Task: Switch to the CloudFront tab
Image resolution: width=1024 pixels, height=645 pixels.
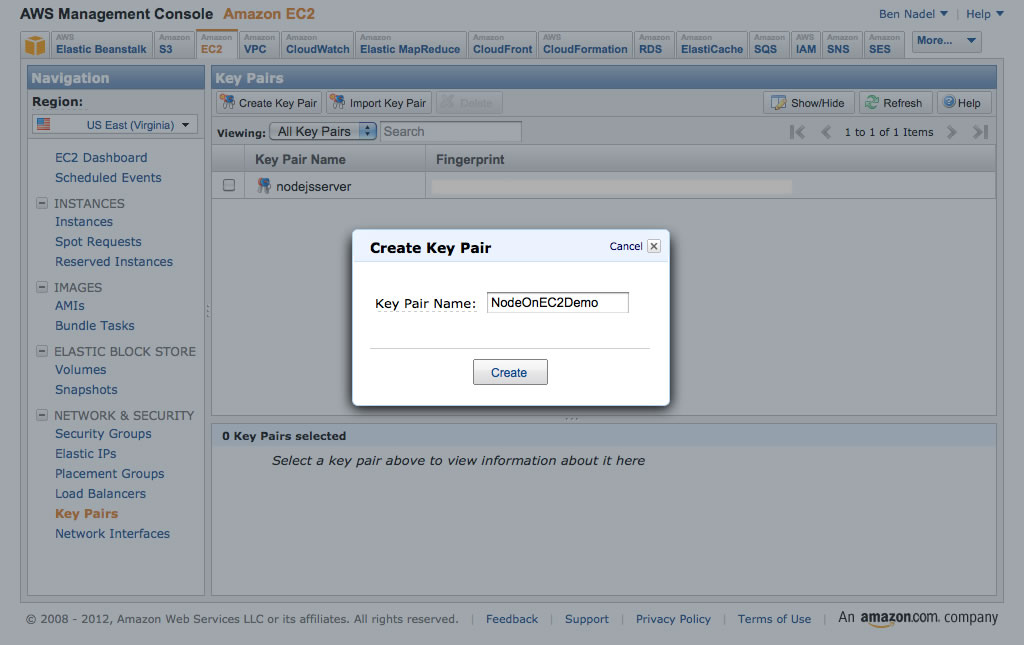Action: (x=503, y=44)
